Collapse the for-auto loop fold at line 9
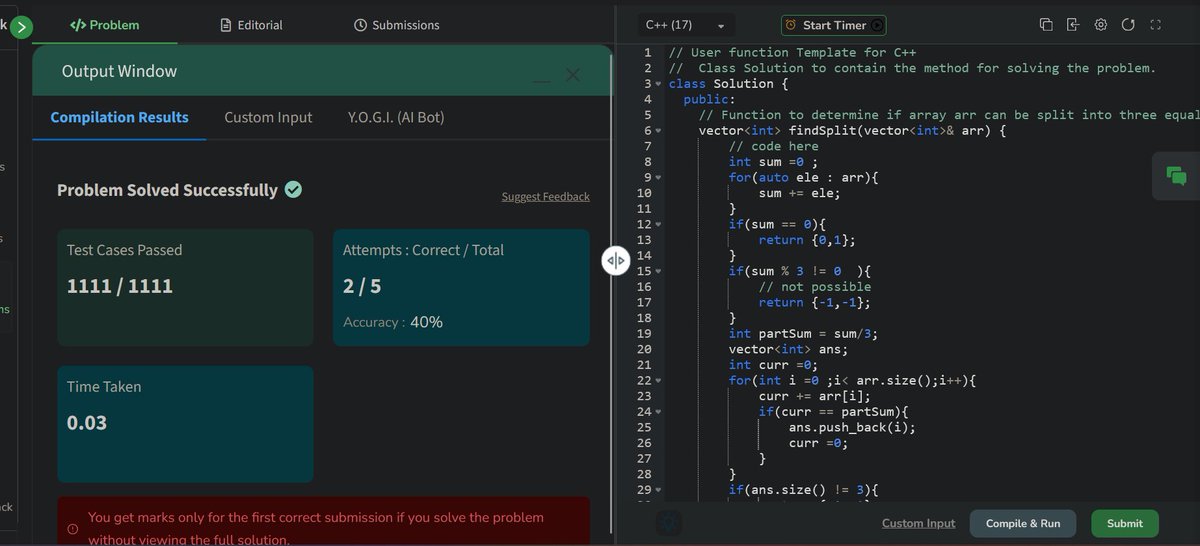 click(x=659, y=178)
